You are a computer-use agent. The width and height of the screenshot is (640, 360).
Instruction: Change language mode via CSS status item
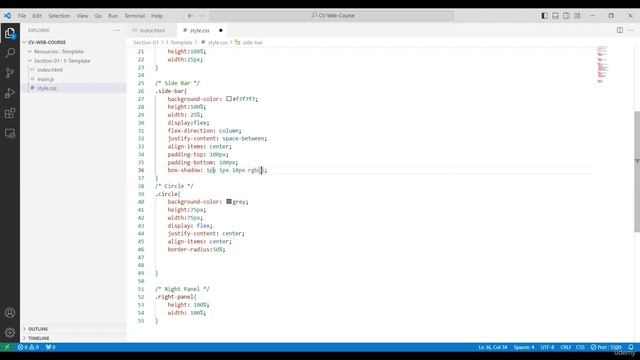click(x=580, y=347)
